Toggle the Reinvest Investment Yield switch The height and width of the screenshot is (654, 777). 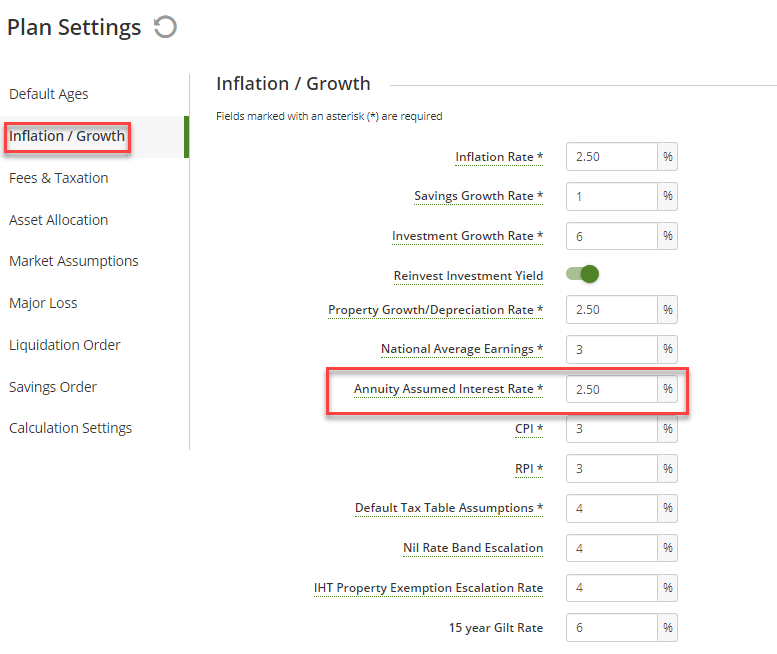[x=582, y=274]
